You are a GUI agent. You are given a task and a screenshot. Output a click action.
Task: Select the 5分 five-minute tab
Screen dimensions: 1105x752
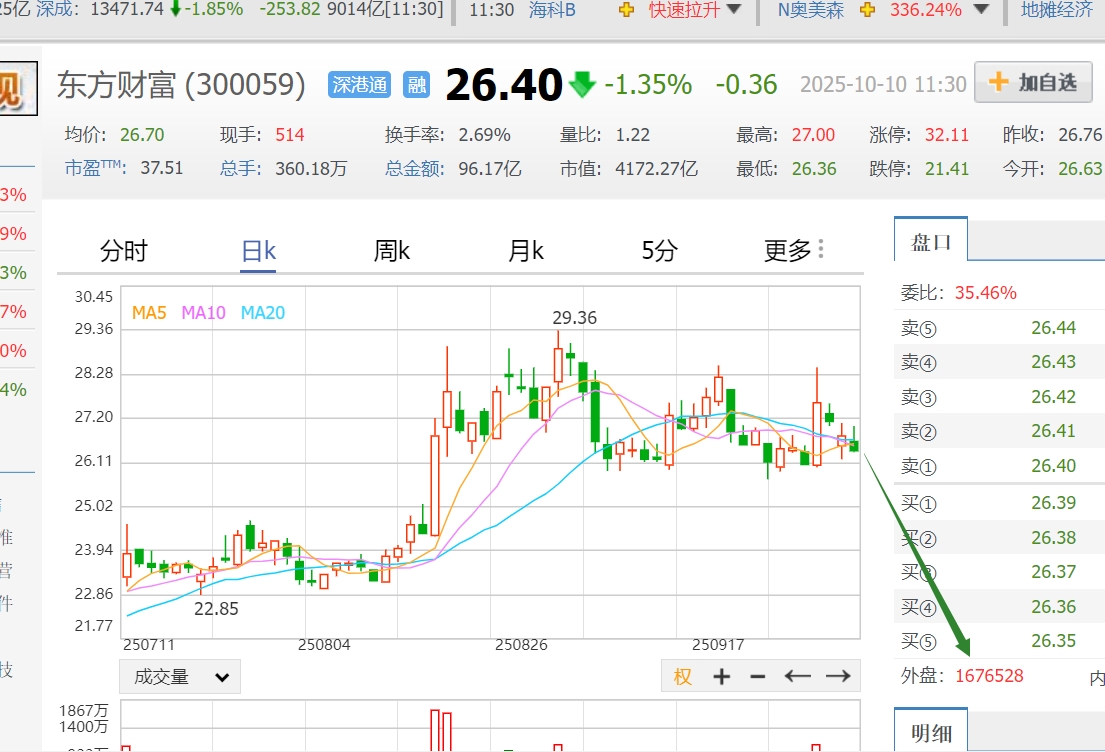click(660, 250)
